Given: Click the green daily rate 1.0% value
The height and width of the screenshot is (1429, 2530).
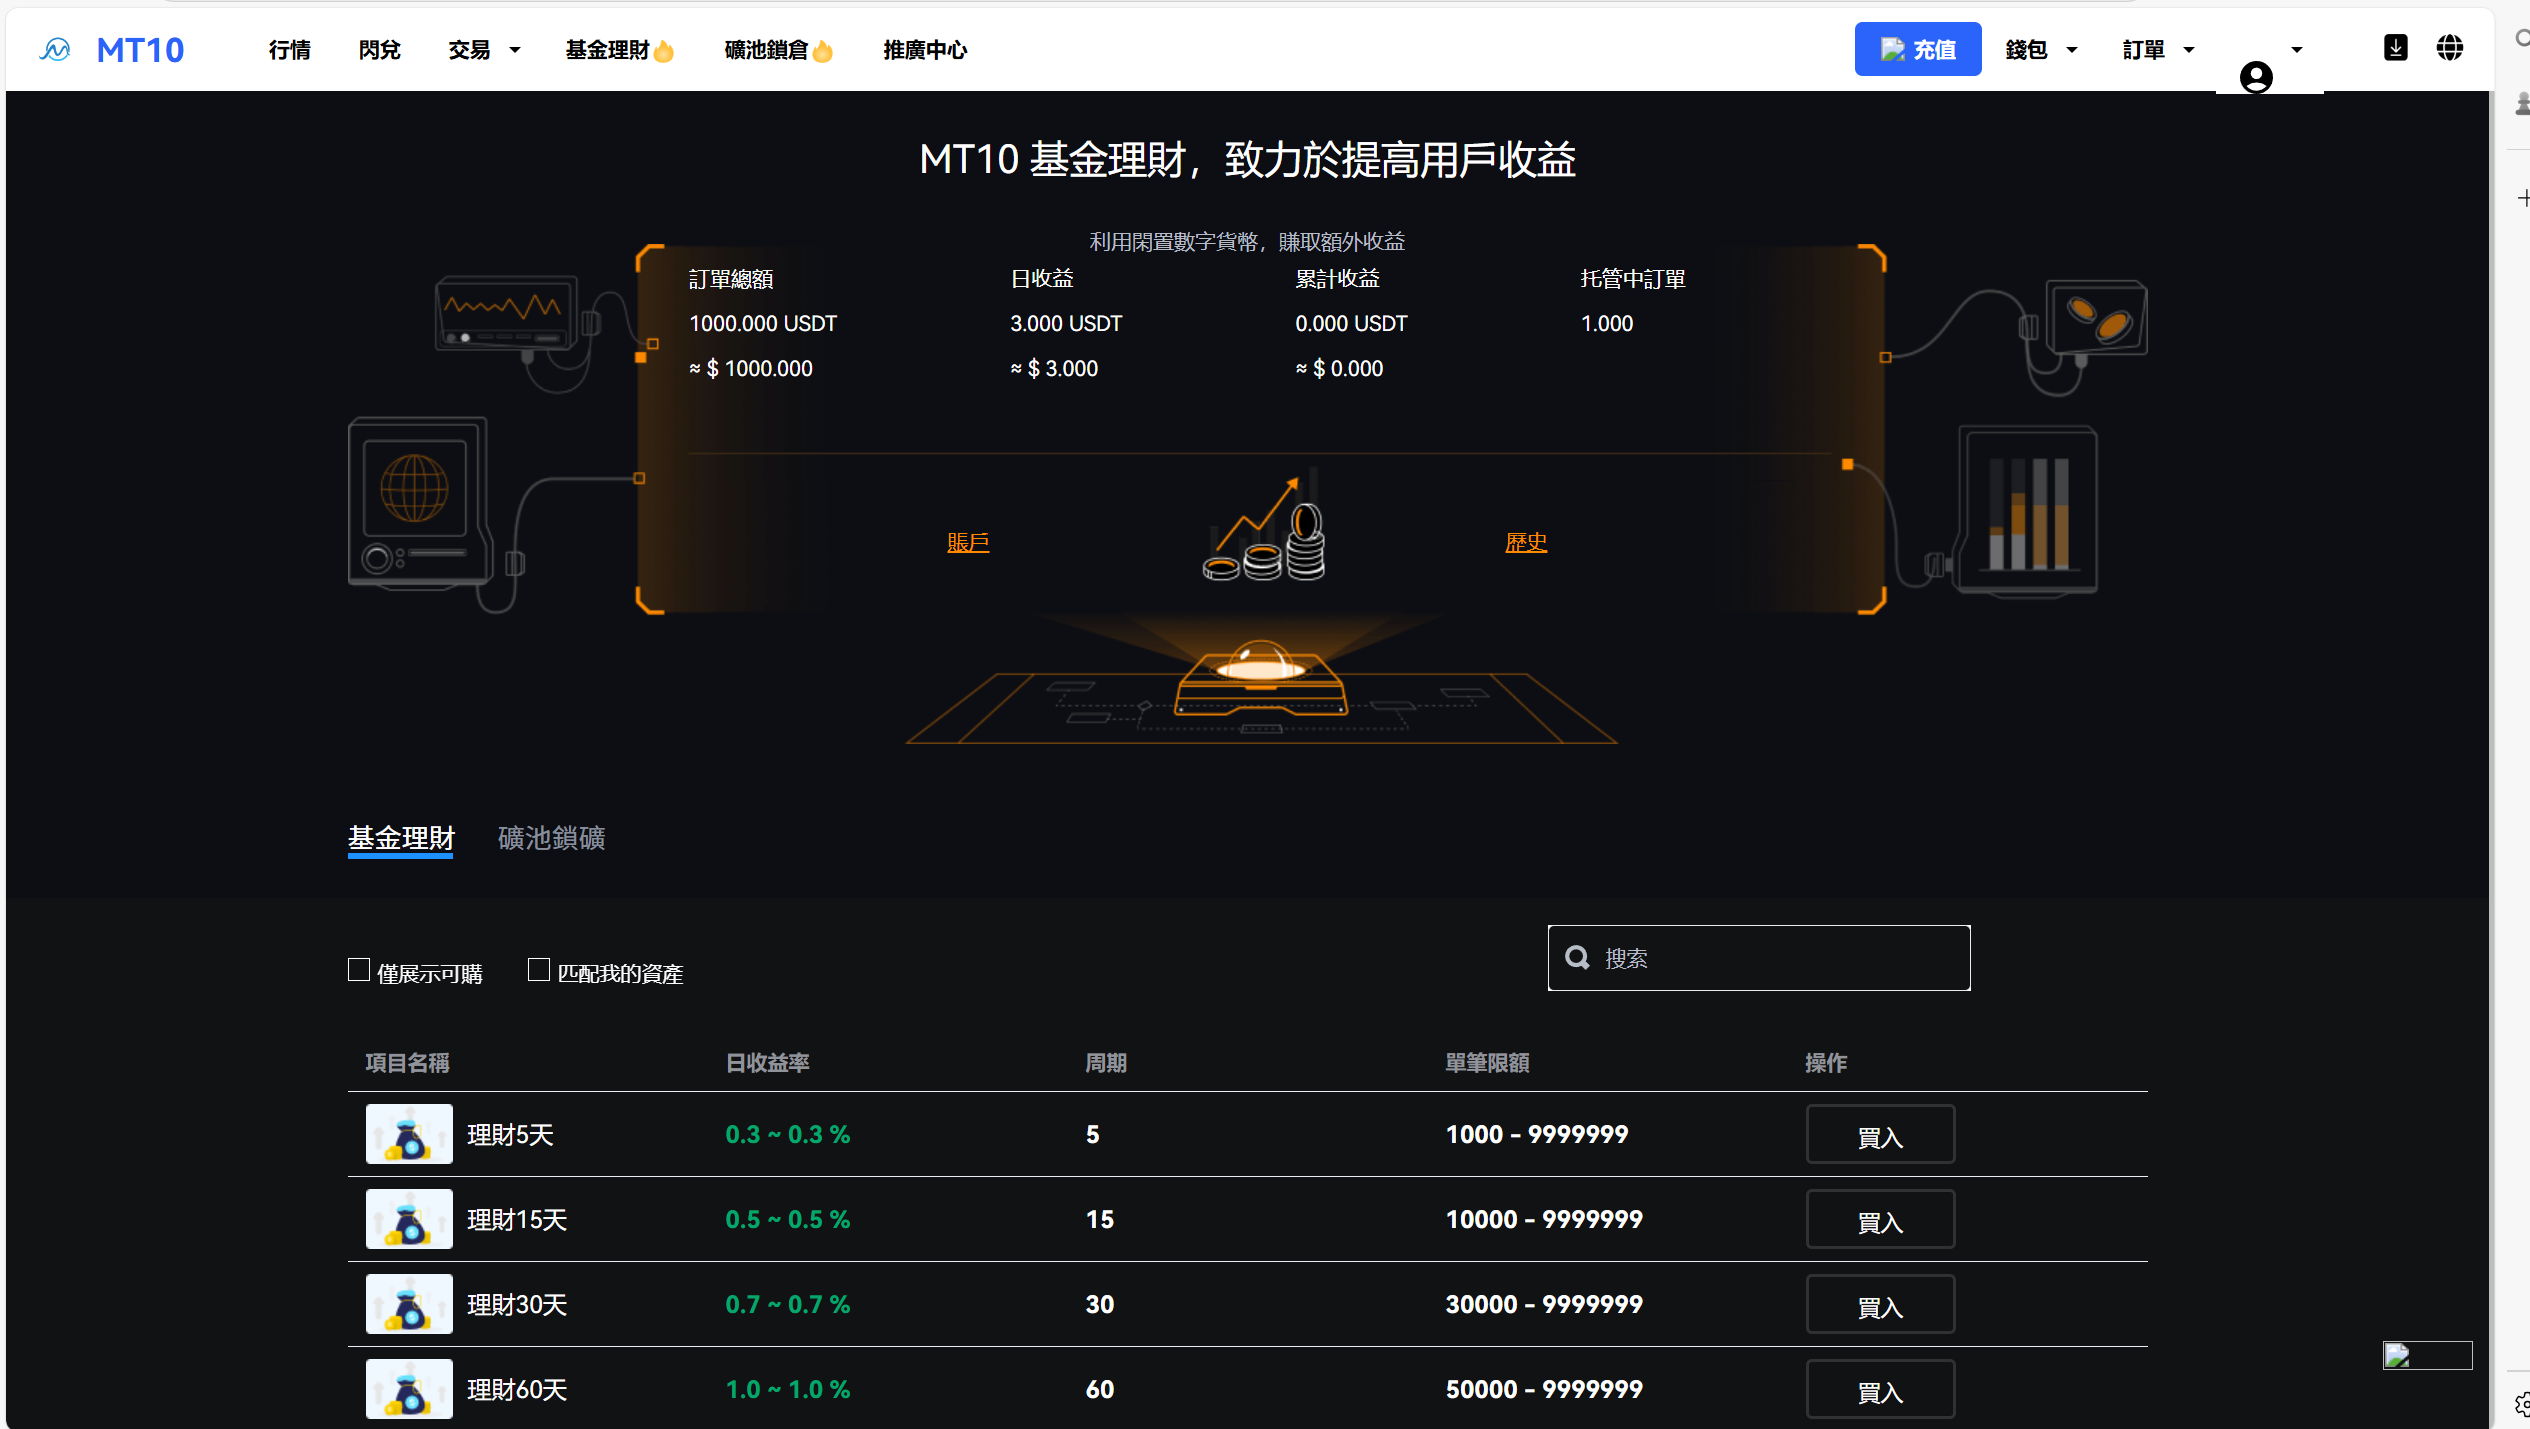Looking at the screenshot, I should tap(787, 1389).
